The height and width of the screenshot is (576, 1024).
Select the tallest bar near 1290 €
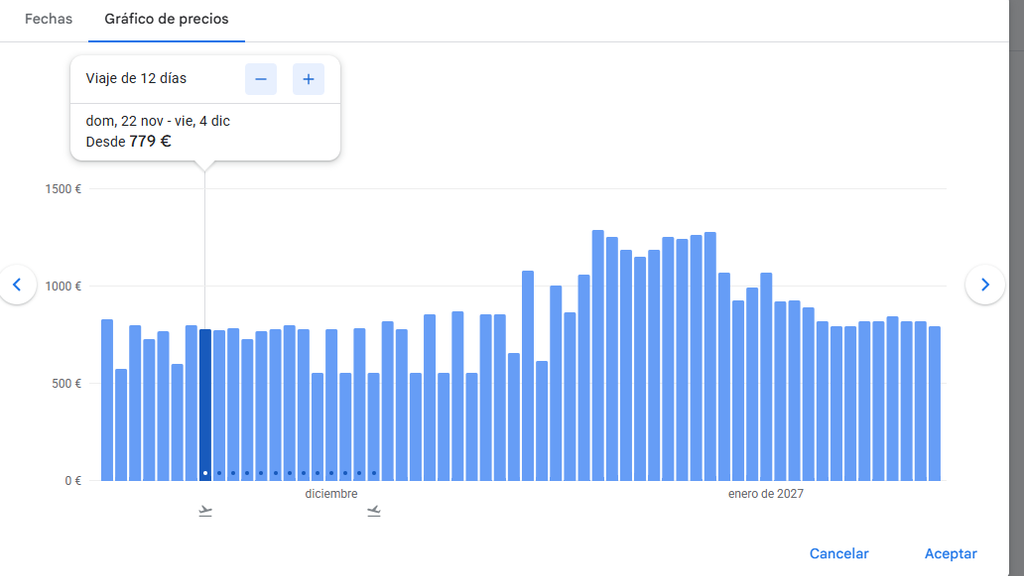[x=598, y=355]
